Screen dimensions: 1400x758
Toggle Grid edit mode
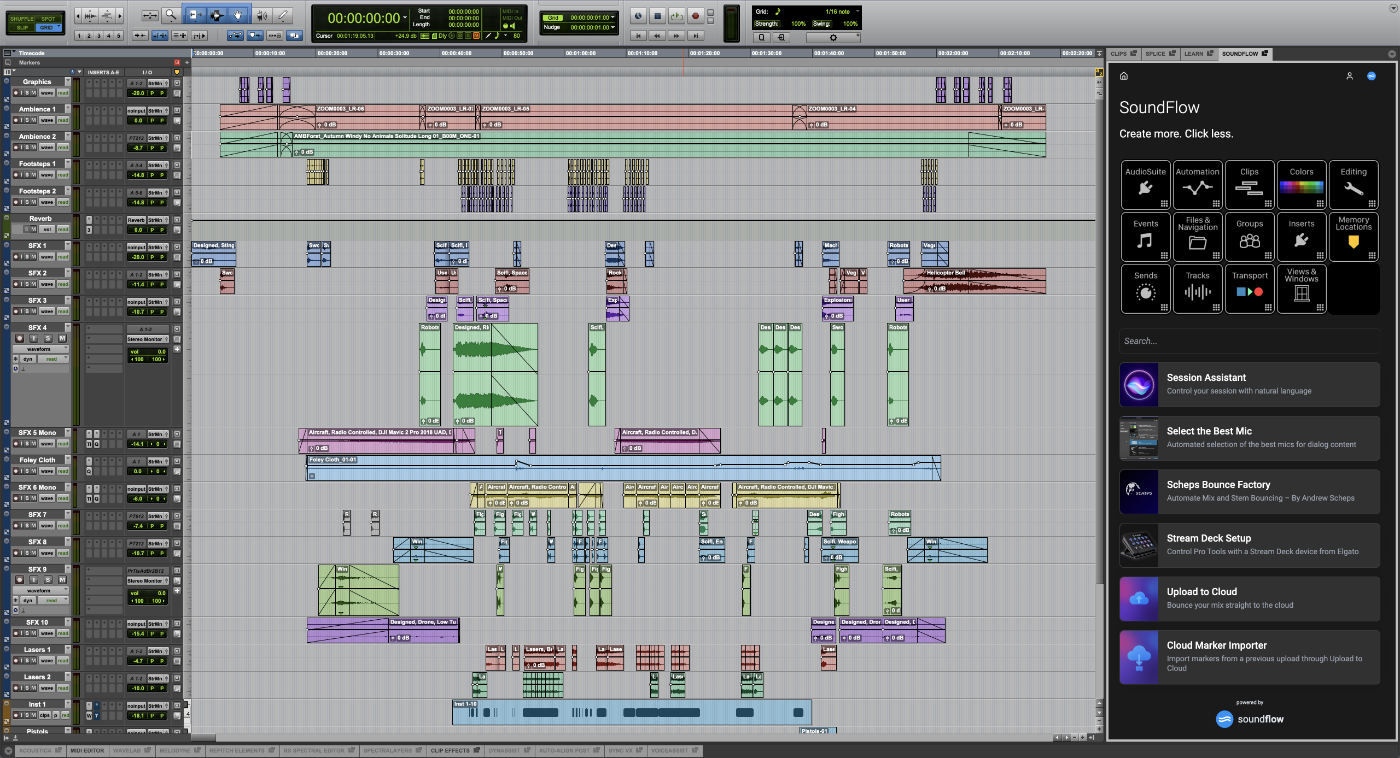pos(48,28)
